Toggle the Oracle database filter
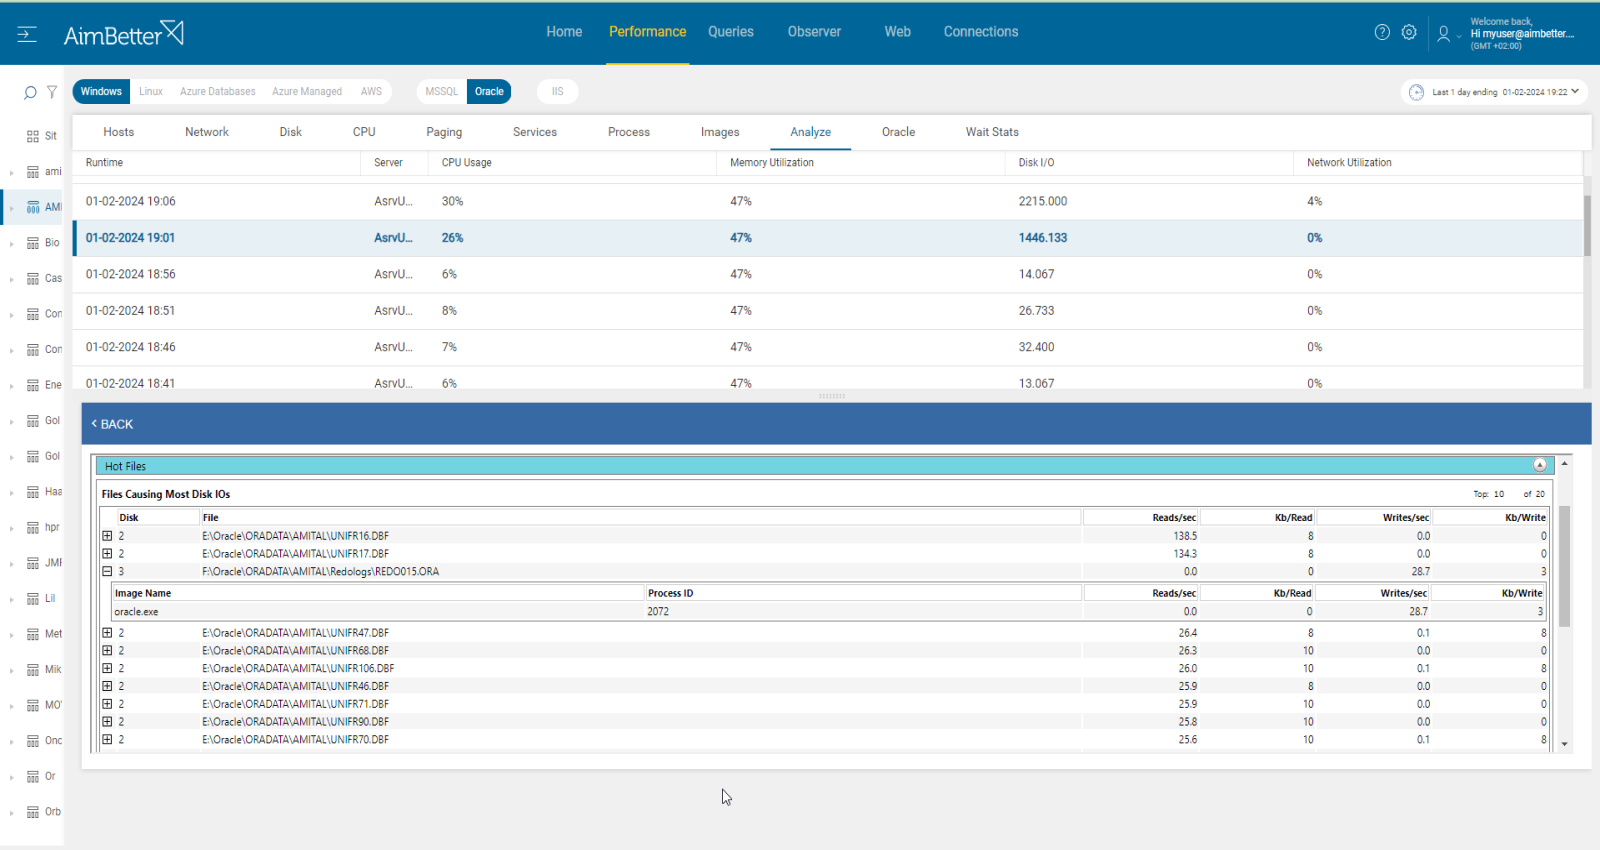Screen dimensions: 1600x850 (489, 91)
